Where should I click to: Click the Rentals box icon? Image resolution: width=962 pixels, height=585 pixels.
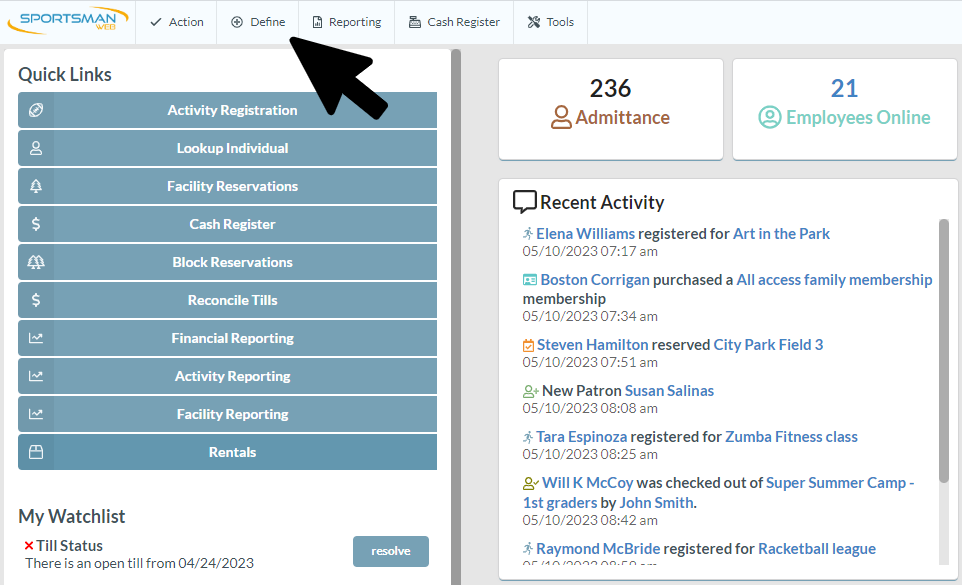coord(36,452)
